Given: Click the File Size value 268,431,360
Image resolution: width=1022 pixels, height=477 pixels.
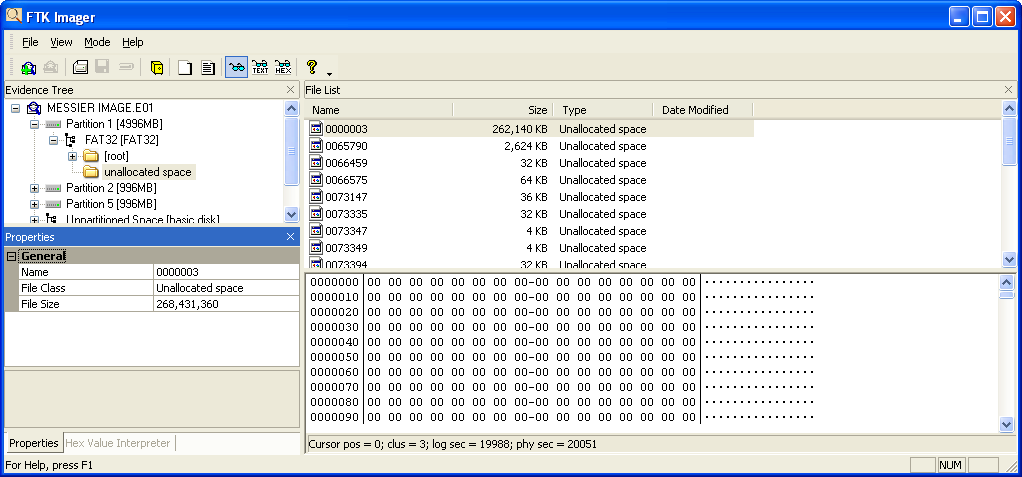Looking at the screenshot, I should click(x=187, y=304).
